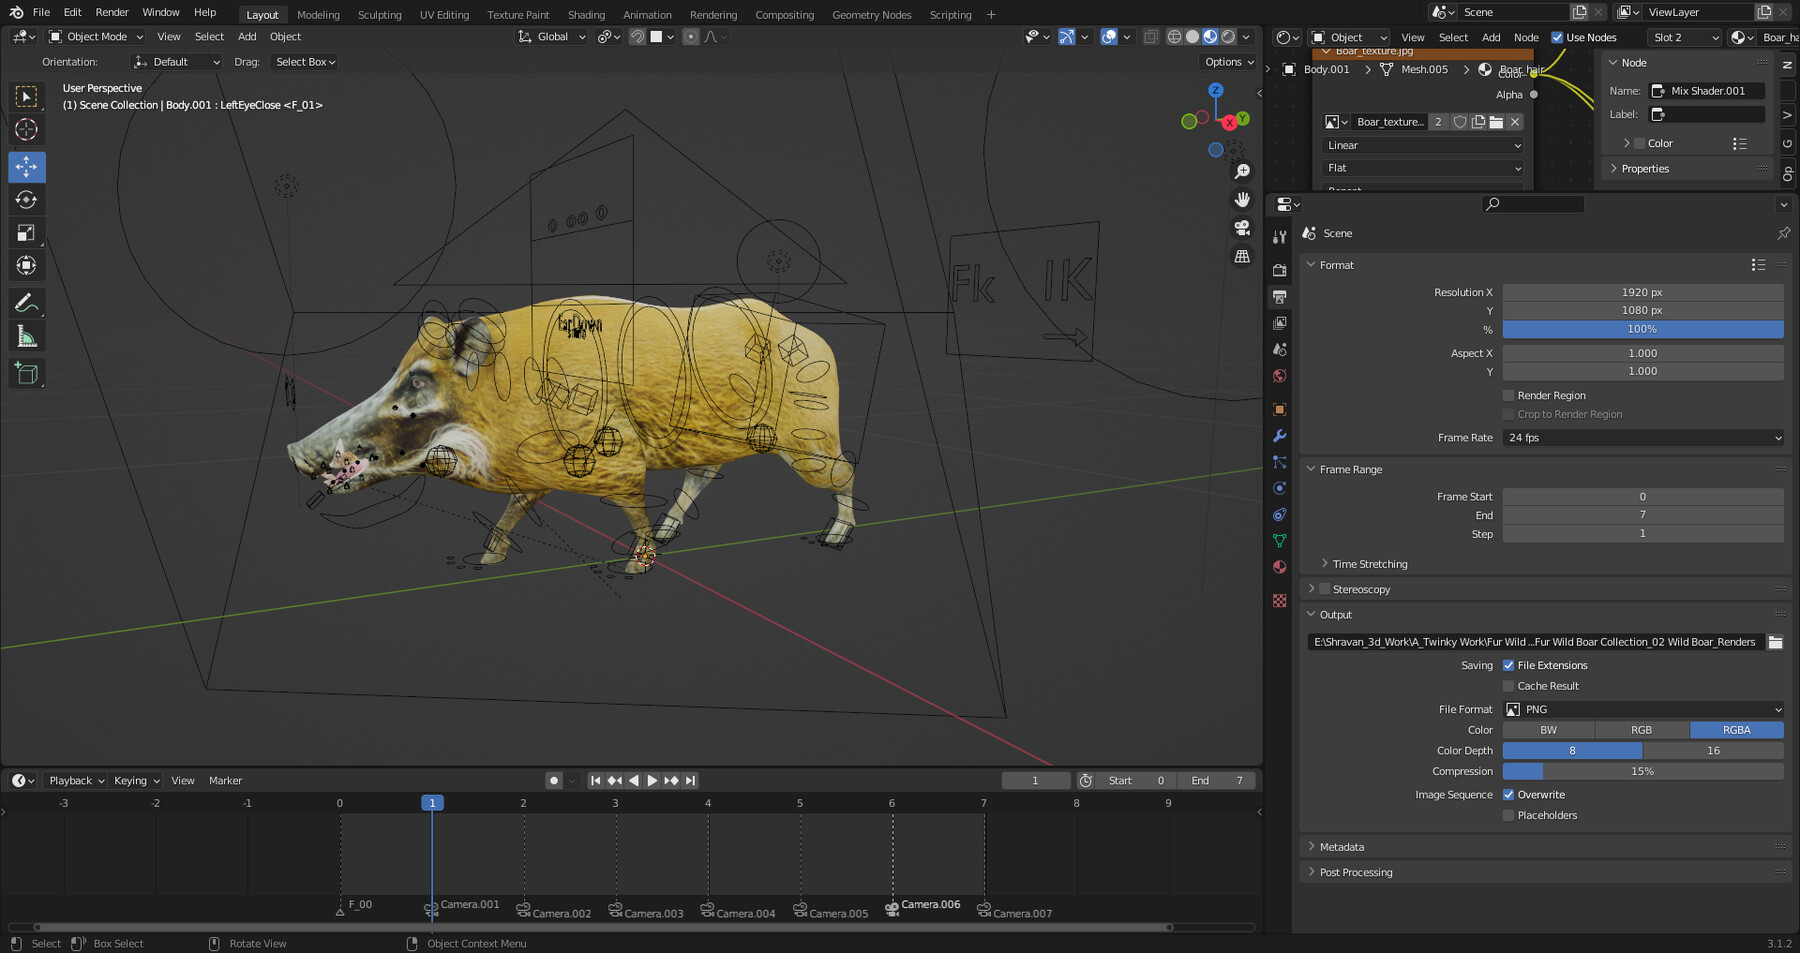The width and height of the screenshot is (1800, 953).
Task: Open the Render Properties tab
Action: point(1280,269)
